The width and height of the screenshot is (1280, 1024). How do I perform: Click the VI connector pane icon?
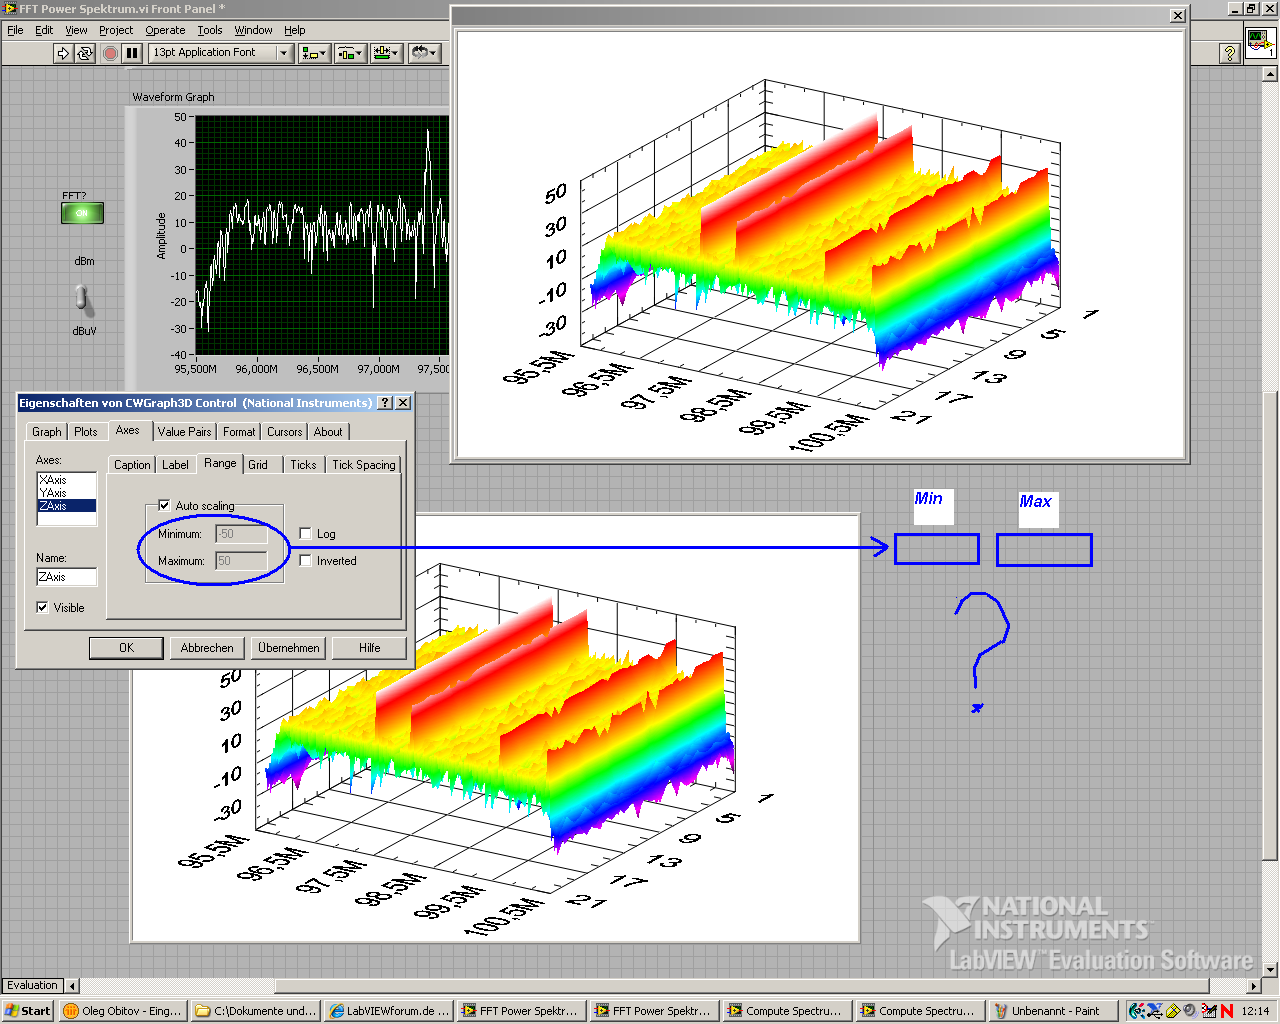tap(1259, 43)
